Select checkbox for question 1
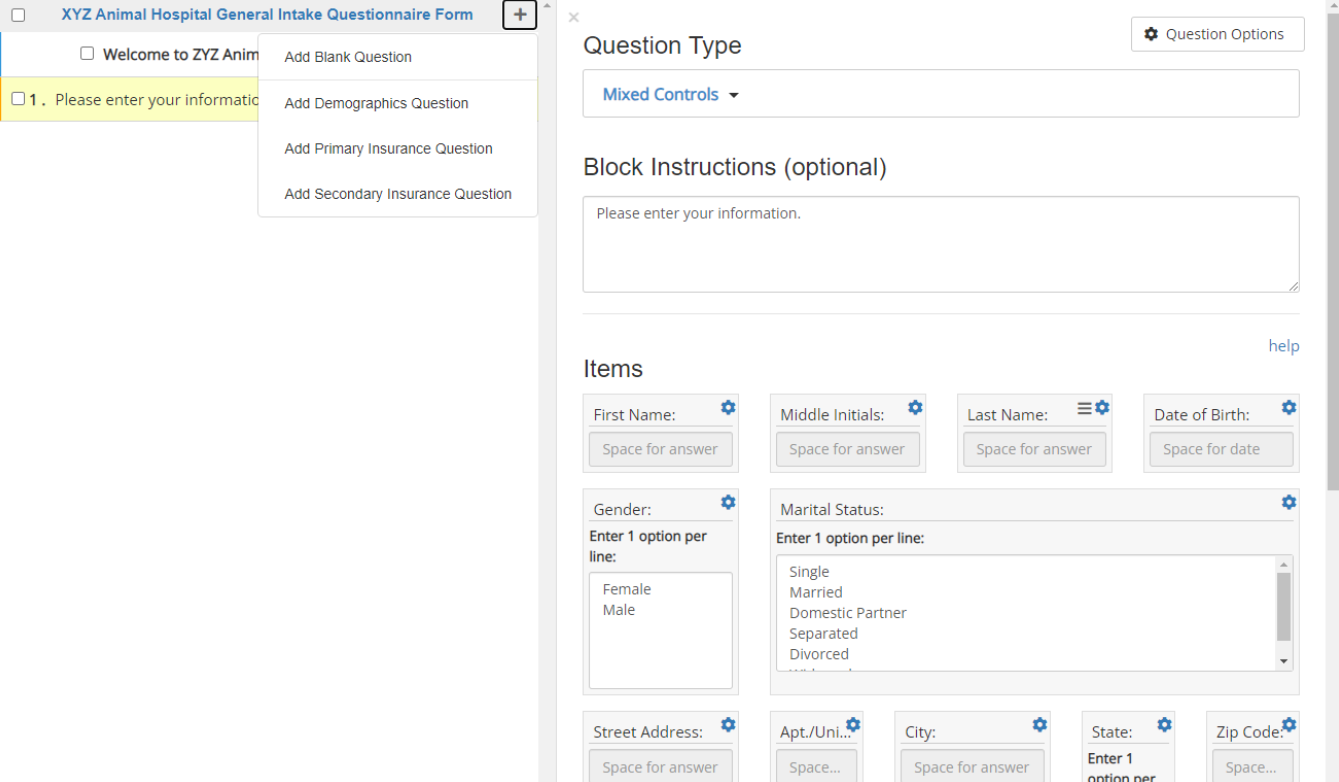Viewport: 1339px width, 782px height. pos(18,99)
